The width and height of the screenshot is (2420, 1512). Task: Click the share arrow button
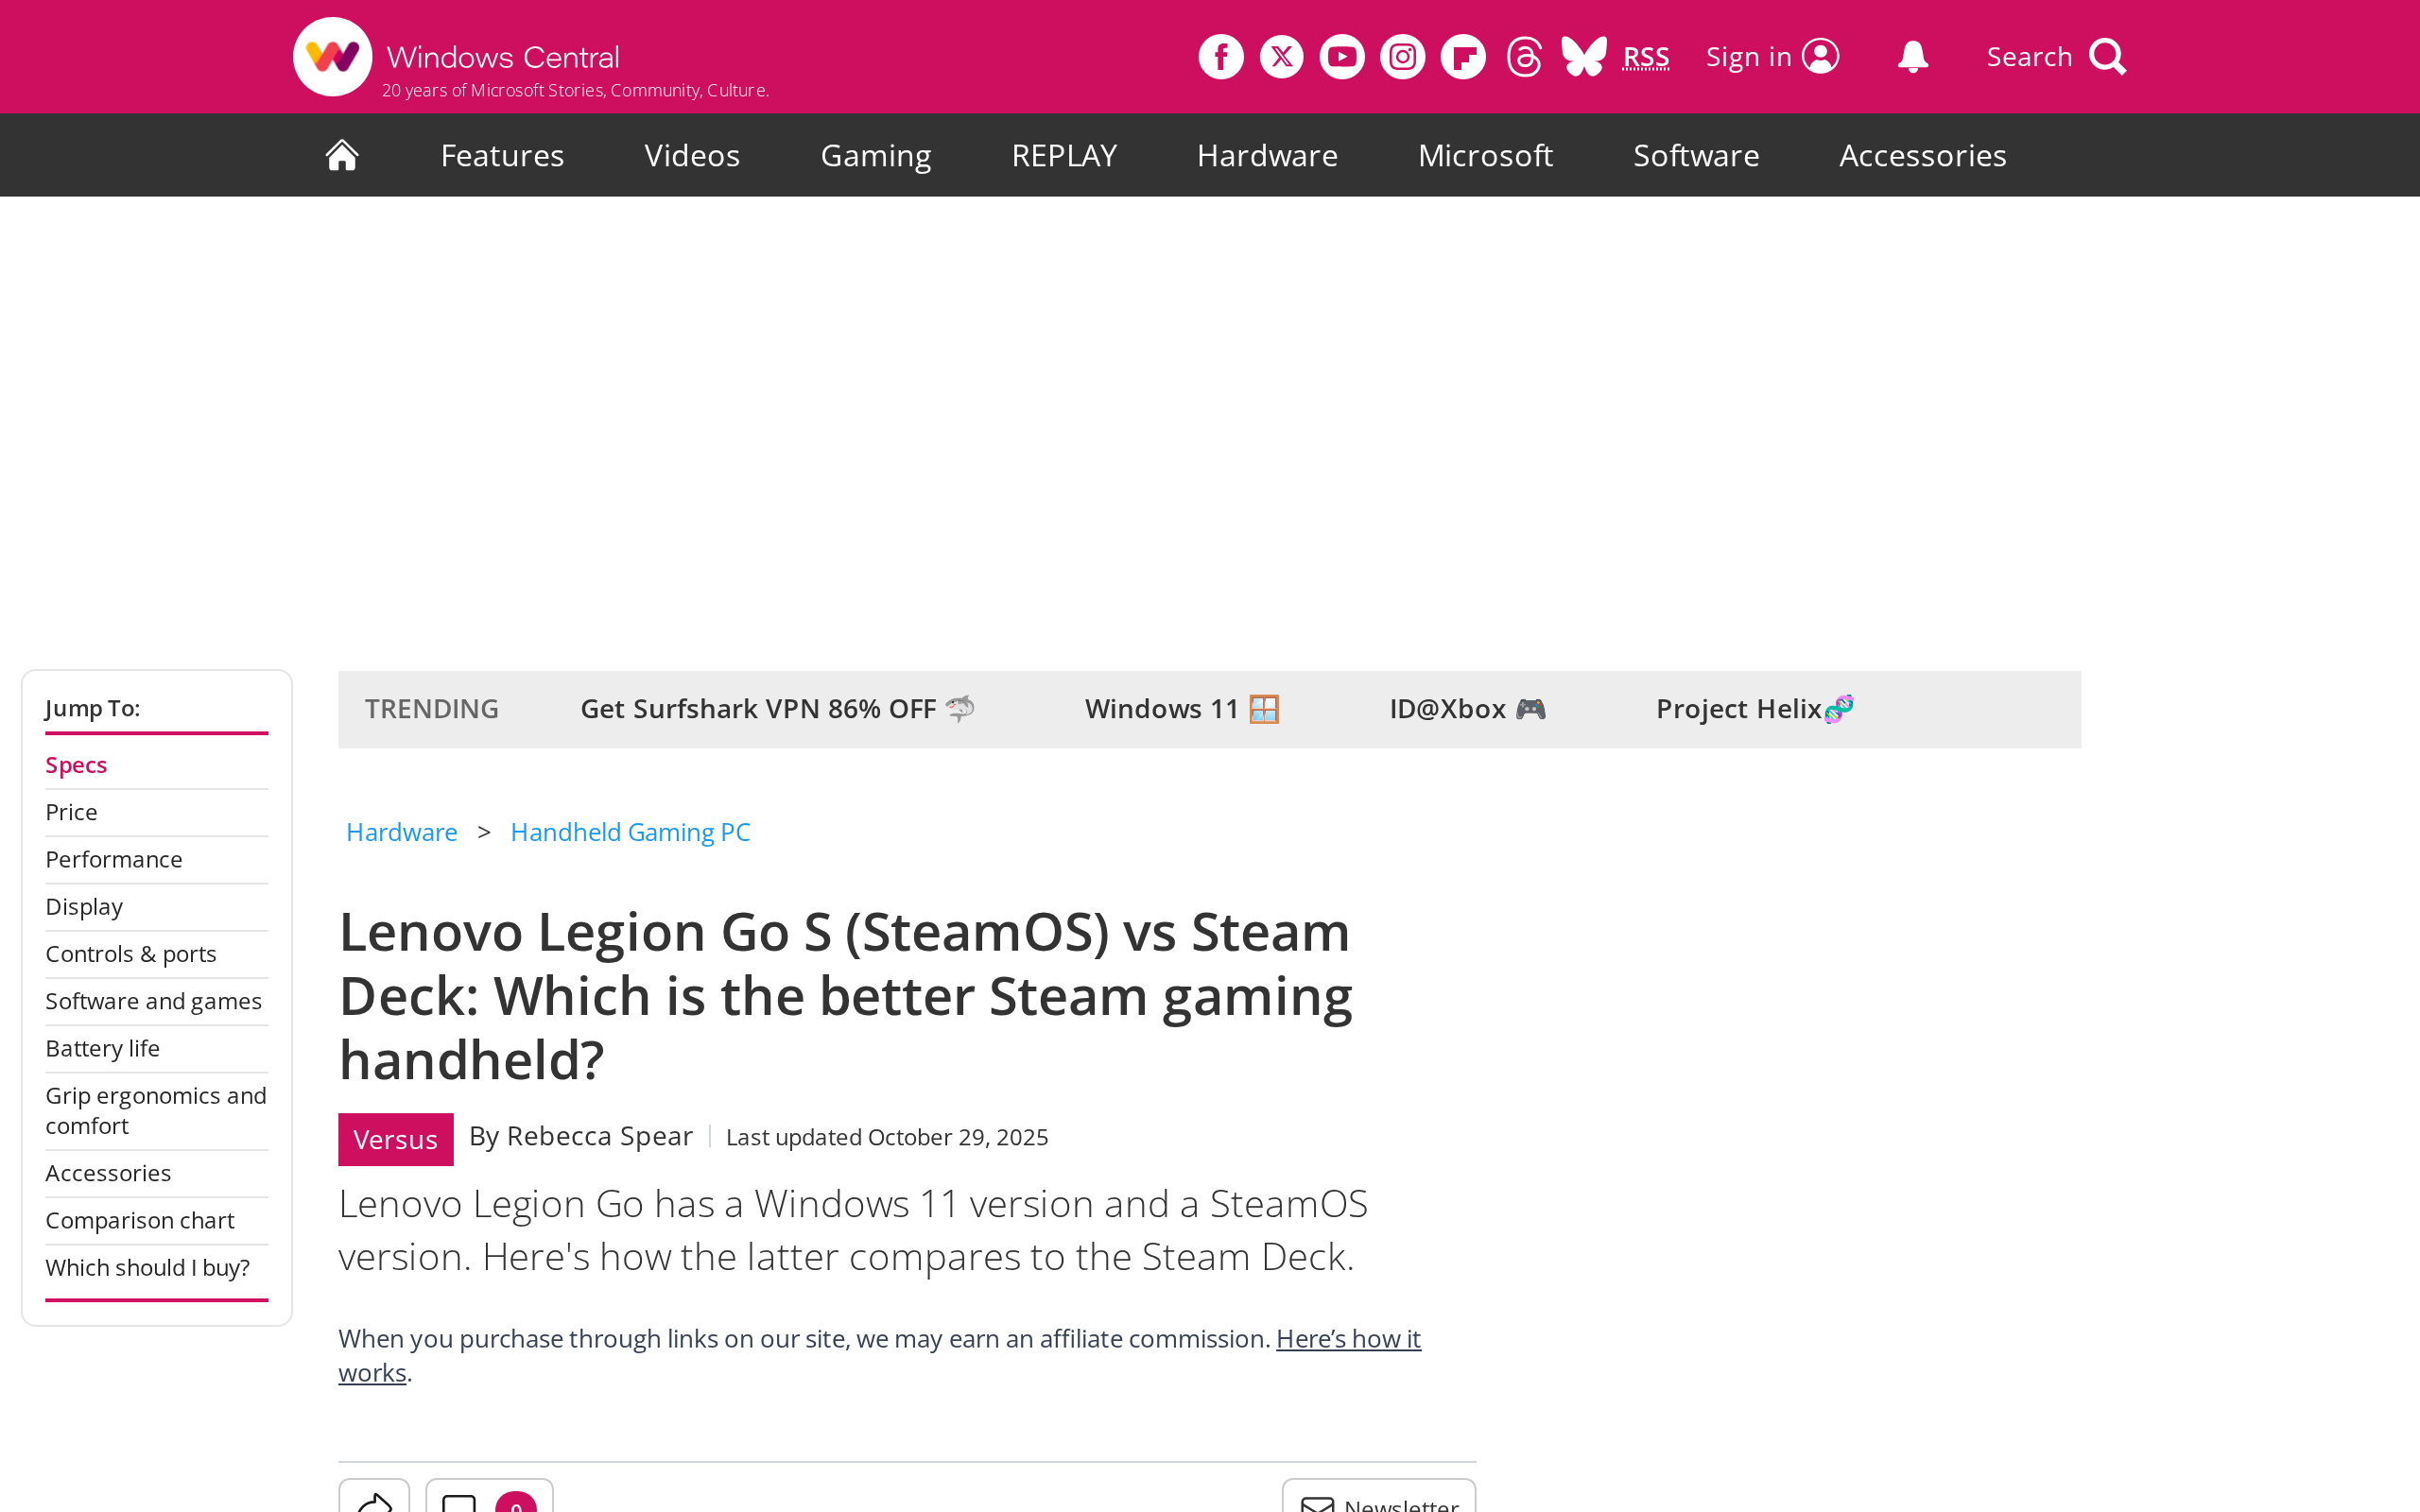[374, 1497]
